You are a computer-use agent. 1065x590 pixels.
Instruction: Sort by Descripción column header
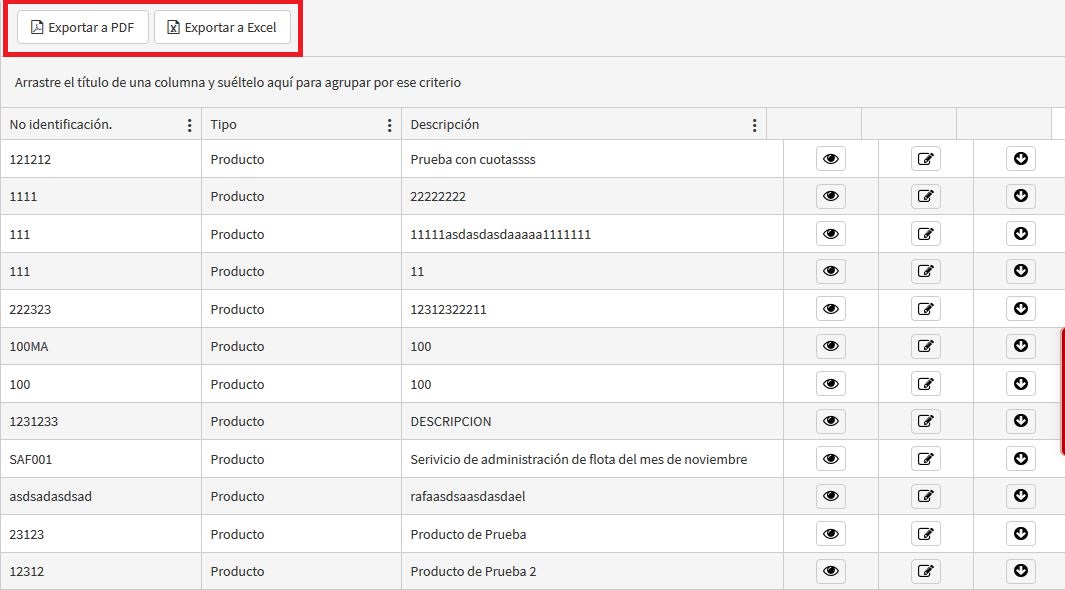click(445, 125)
